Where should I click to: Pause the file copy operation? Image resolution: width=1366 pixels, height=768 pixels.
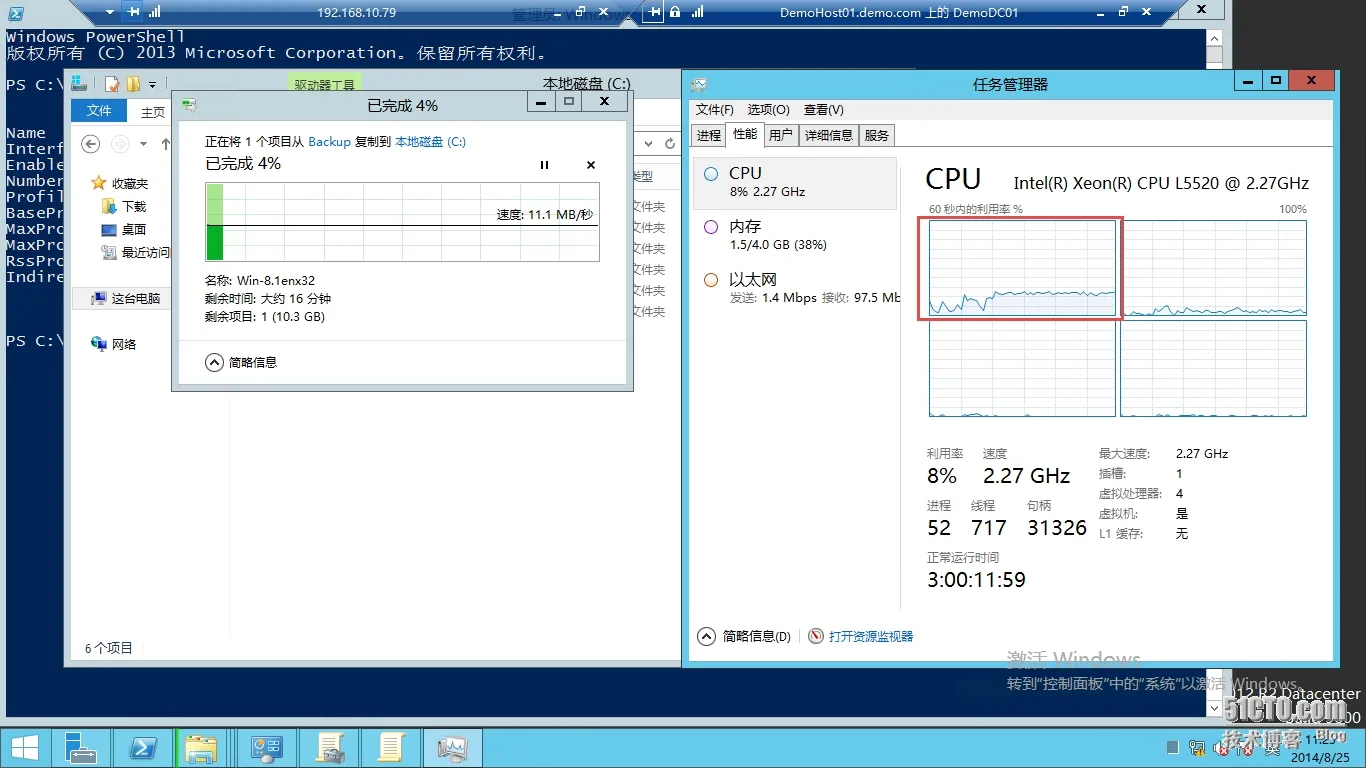tap(544, 165)
